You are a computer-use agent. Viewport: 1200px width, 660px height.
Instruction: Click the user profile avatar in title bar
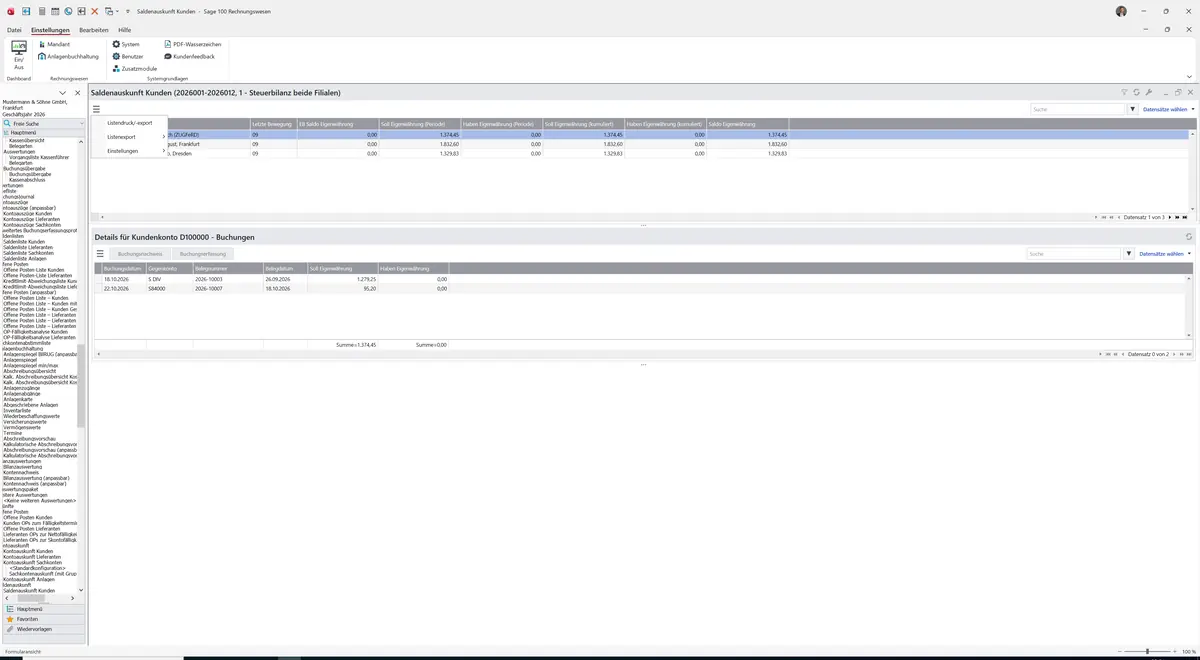pos(1121,11)
